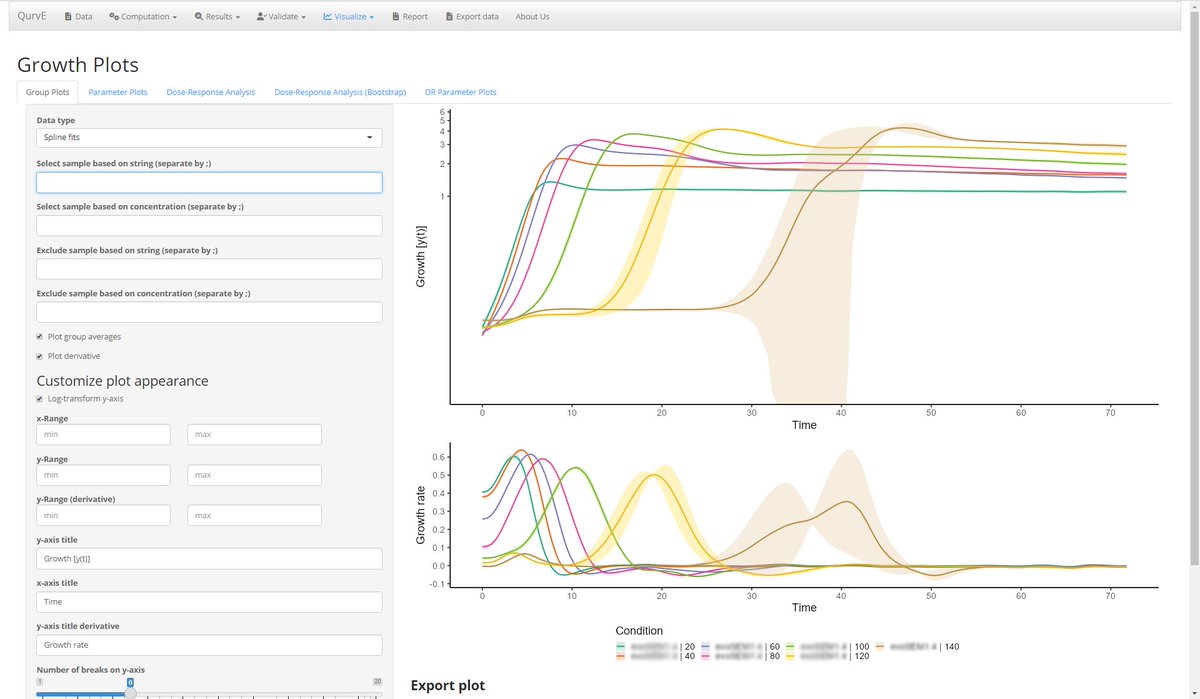Viewport: 1200px width, 699px height.
Task: Focus the Exclude sample based on concentration field
Action: click(209, 313)
